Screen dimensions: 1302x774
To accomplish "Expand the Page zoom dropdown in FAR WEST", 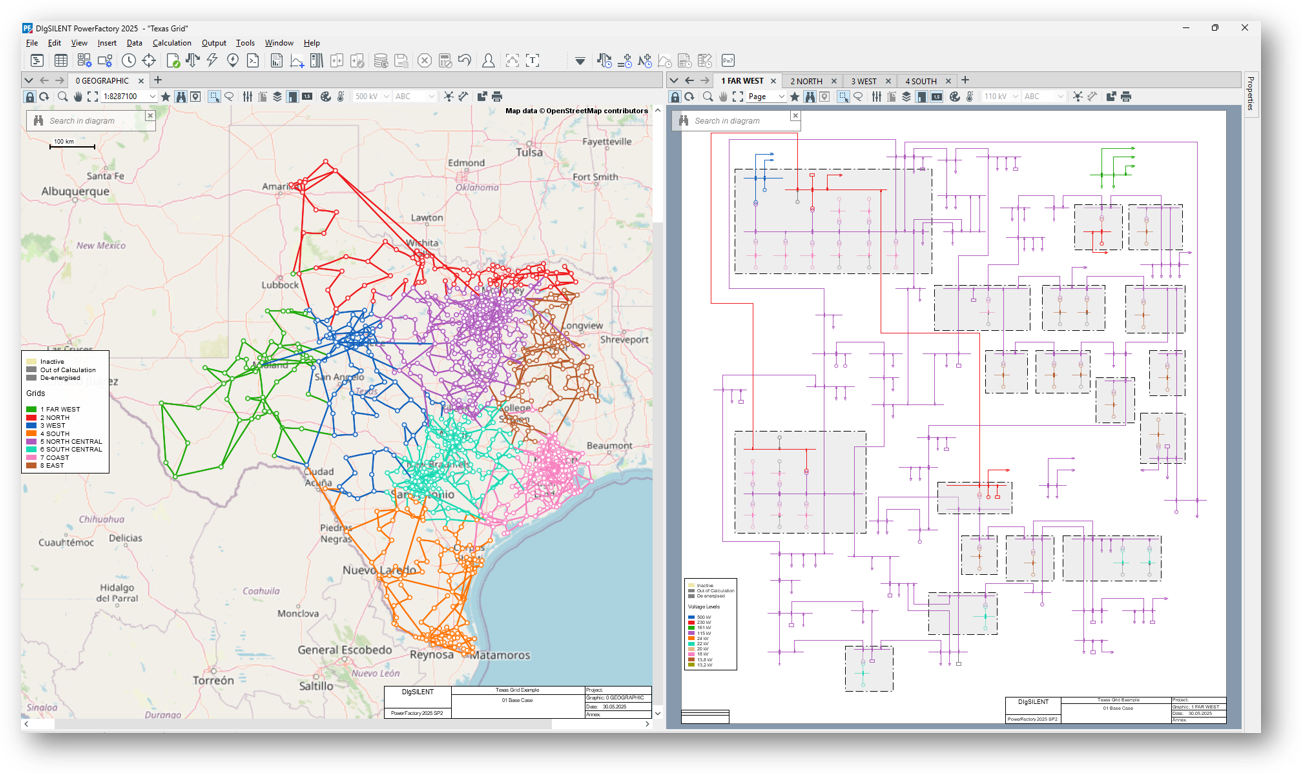I will pos(780,97).
